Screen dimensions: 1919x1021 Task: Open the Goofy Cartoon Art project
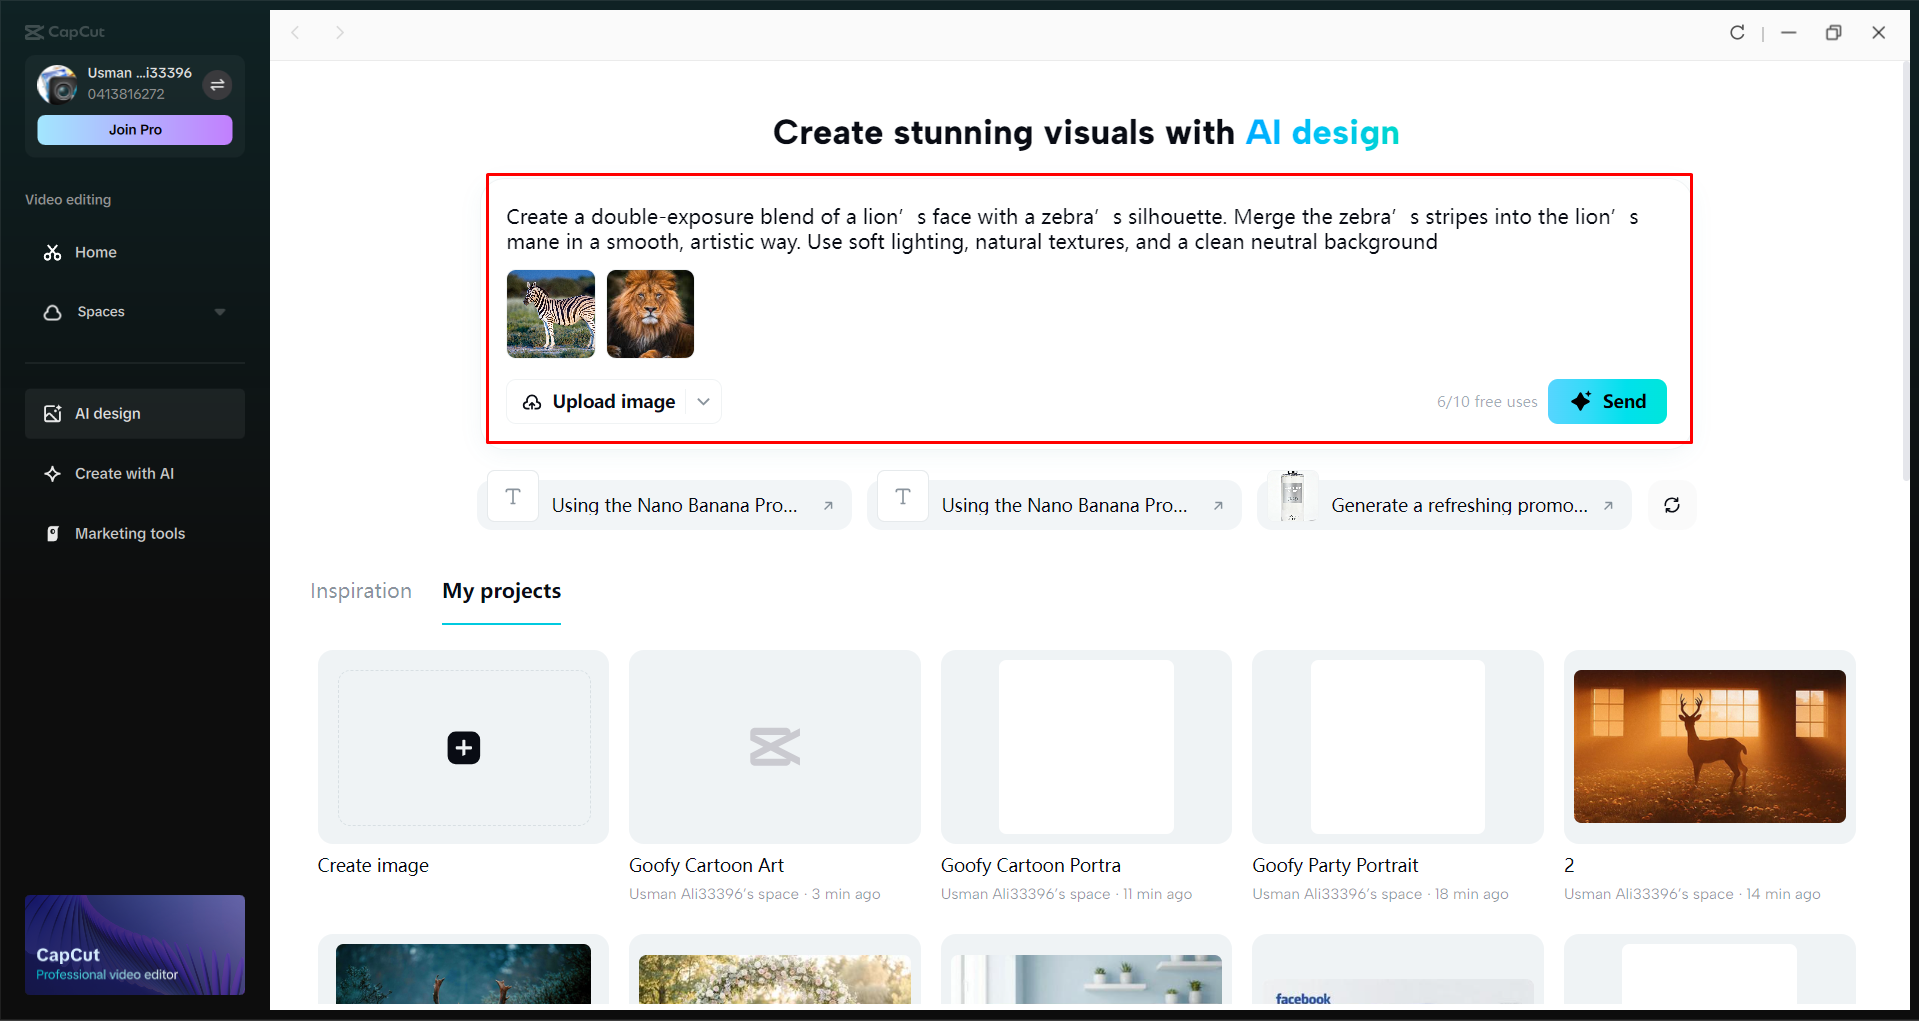774,747
